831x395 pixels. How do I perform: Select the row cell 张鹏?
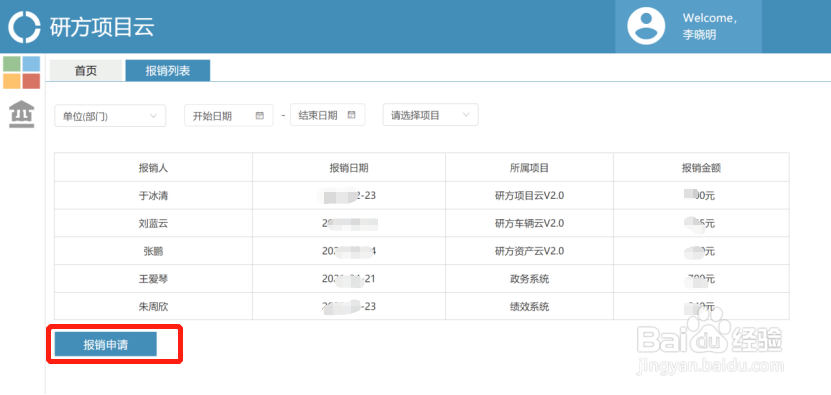pos(153,251)
